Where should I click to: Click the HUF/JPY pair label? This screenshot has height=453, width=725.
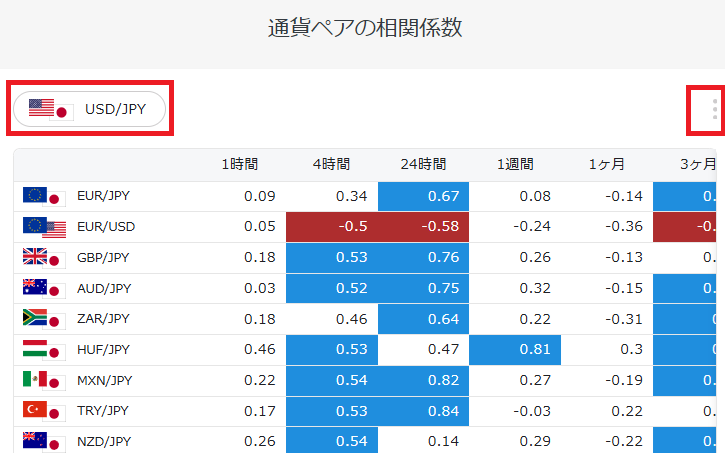(x=104, y=350)
